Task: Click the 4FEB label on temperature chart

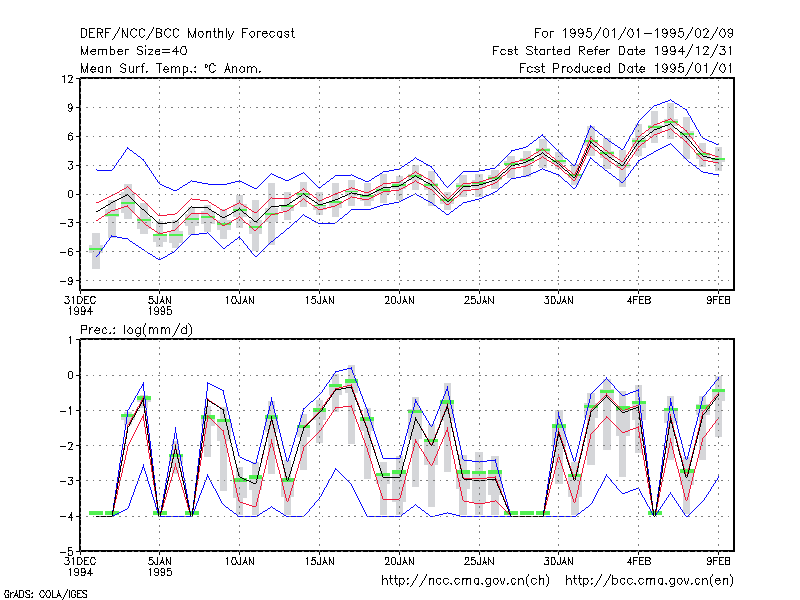Action: (639, 301)
